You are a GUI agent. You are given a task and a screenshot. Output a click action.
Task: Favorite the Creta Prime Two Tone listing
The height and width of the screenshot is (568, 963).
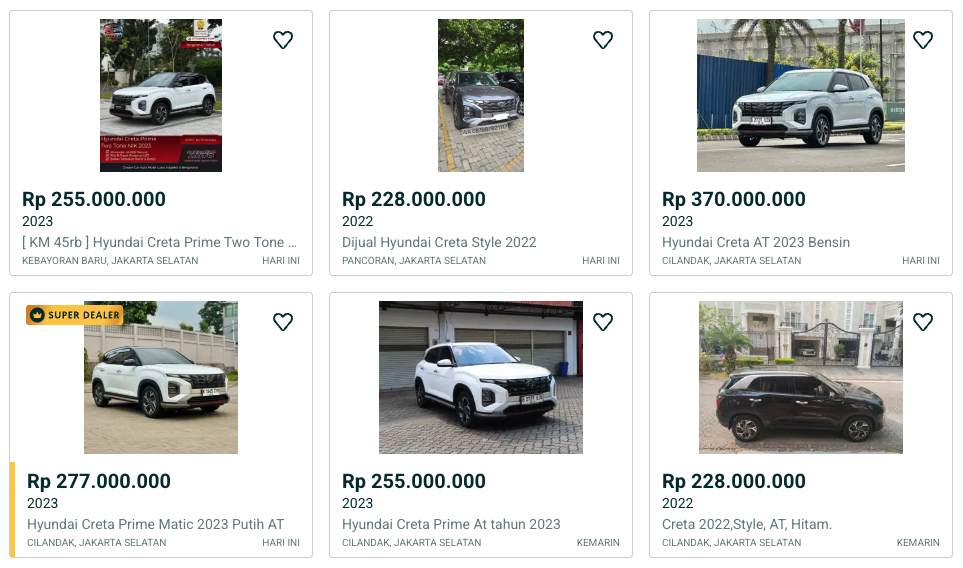coord(283,40)
